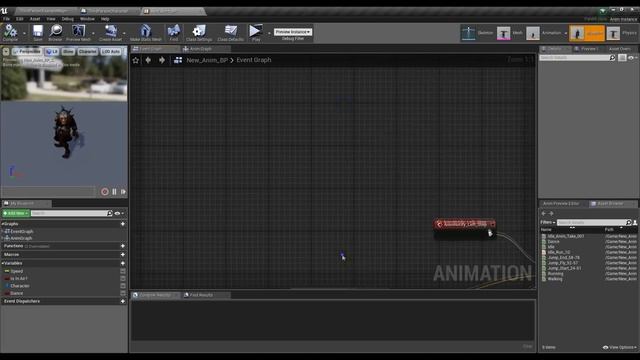Open the Edit menu

pyautogui.click(x=20, y=19)
